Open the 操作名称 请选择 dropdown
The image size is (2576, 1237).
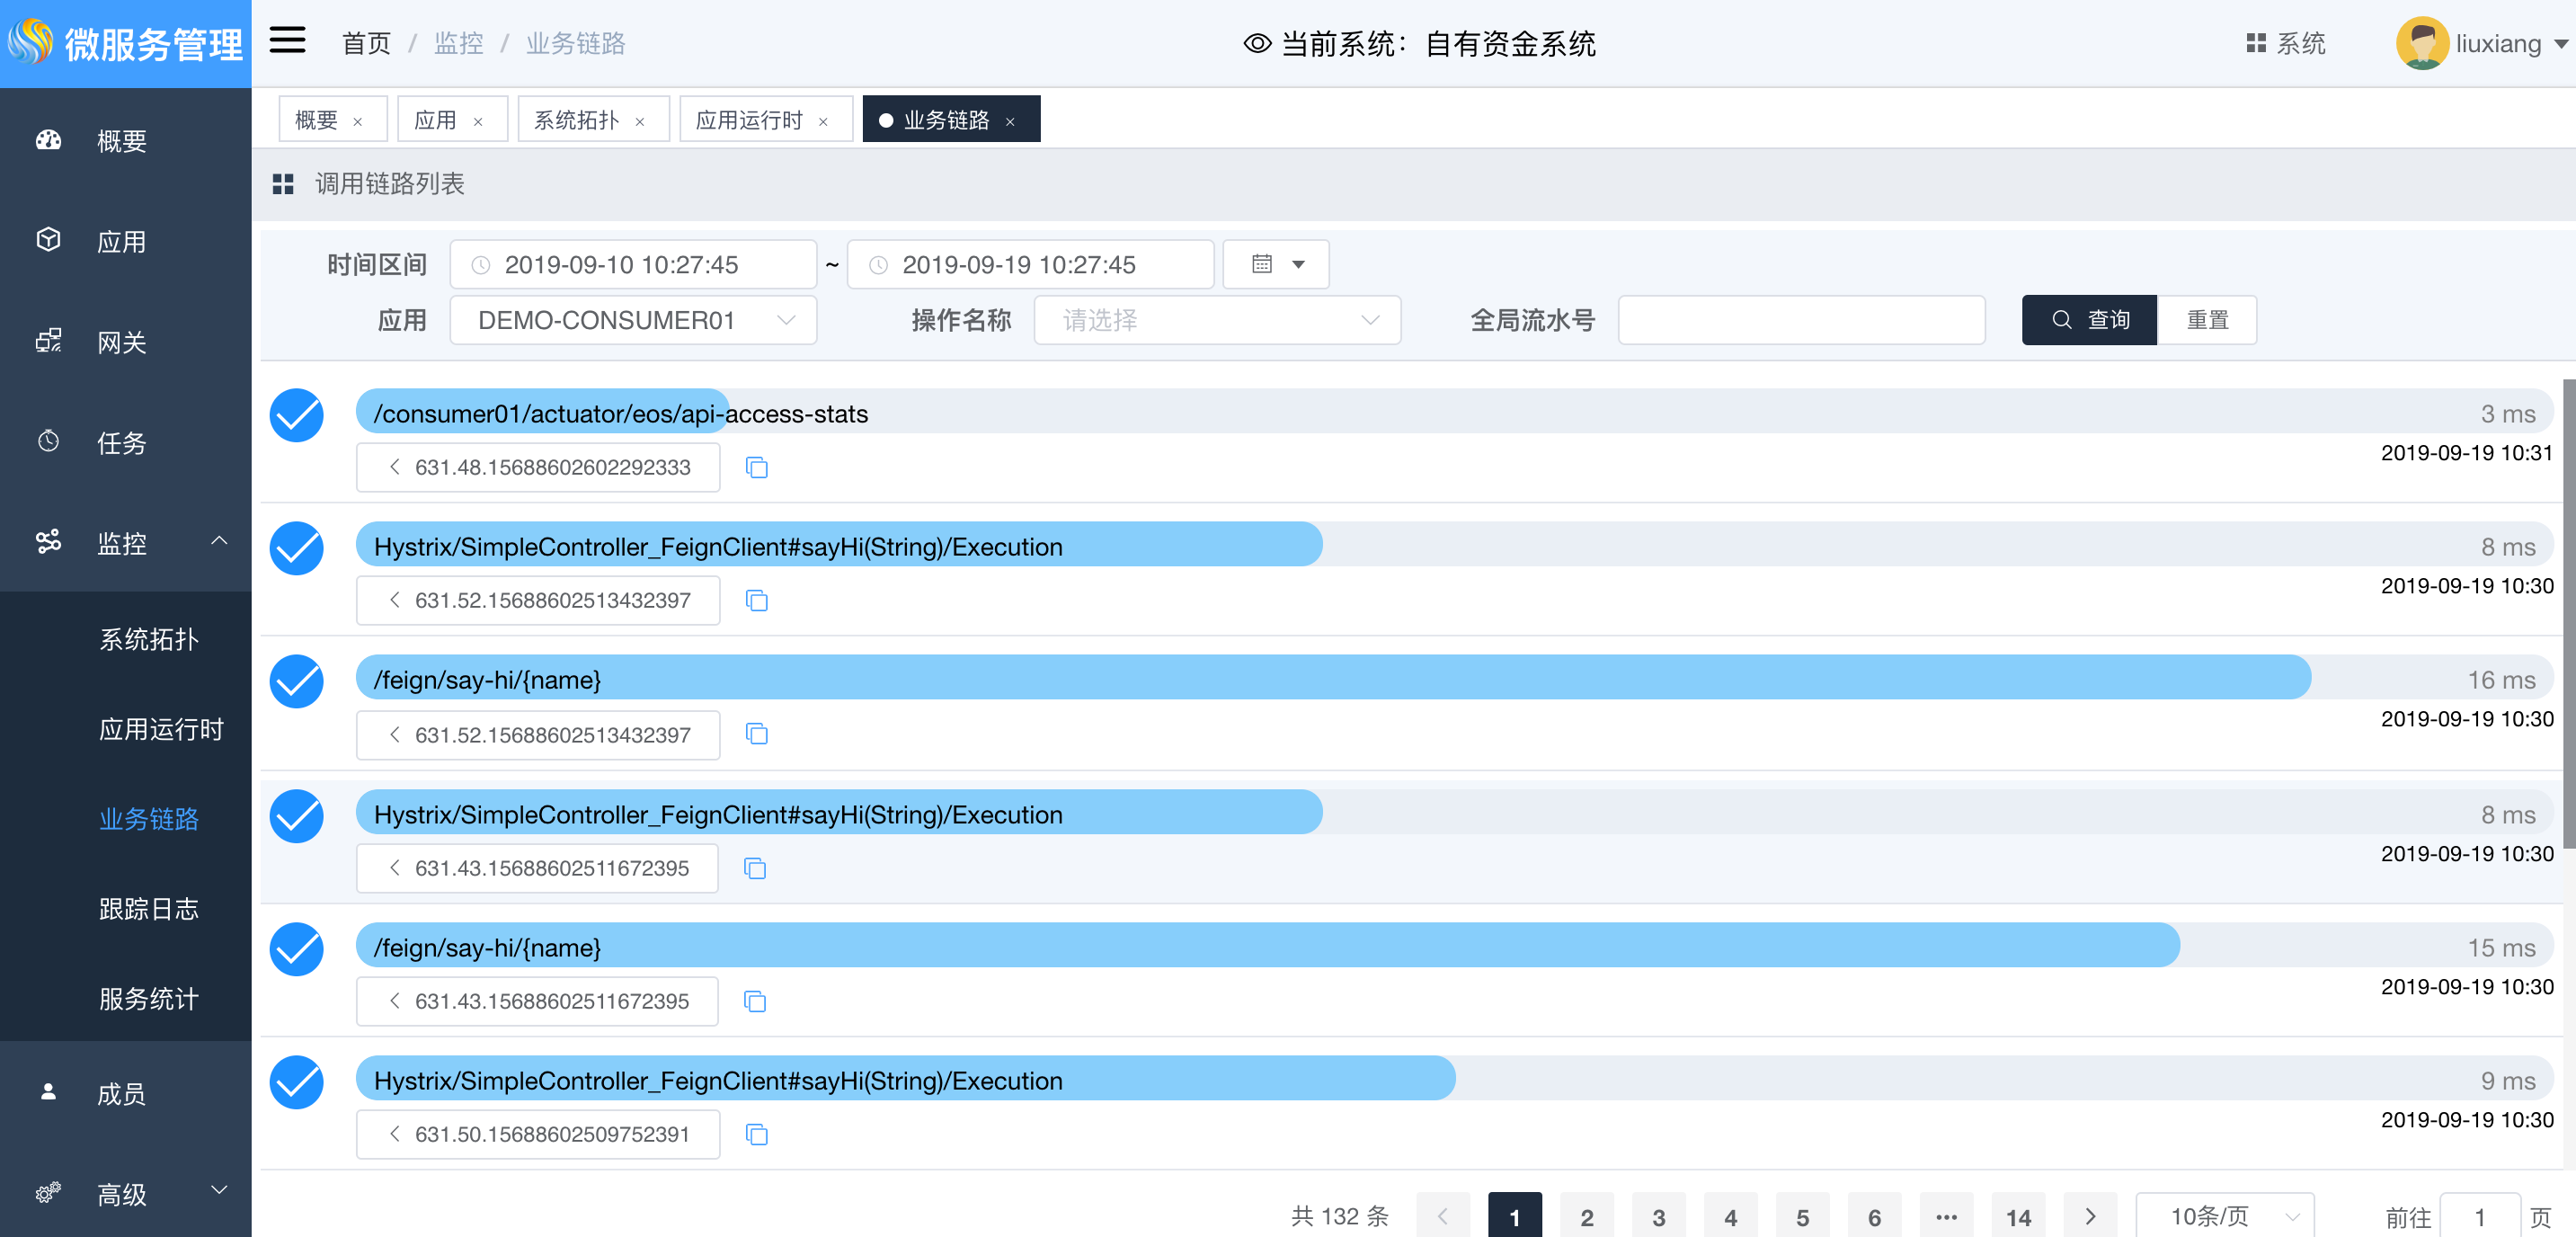1216,320
